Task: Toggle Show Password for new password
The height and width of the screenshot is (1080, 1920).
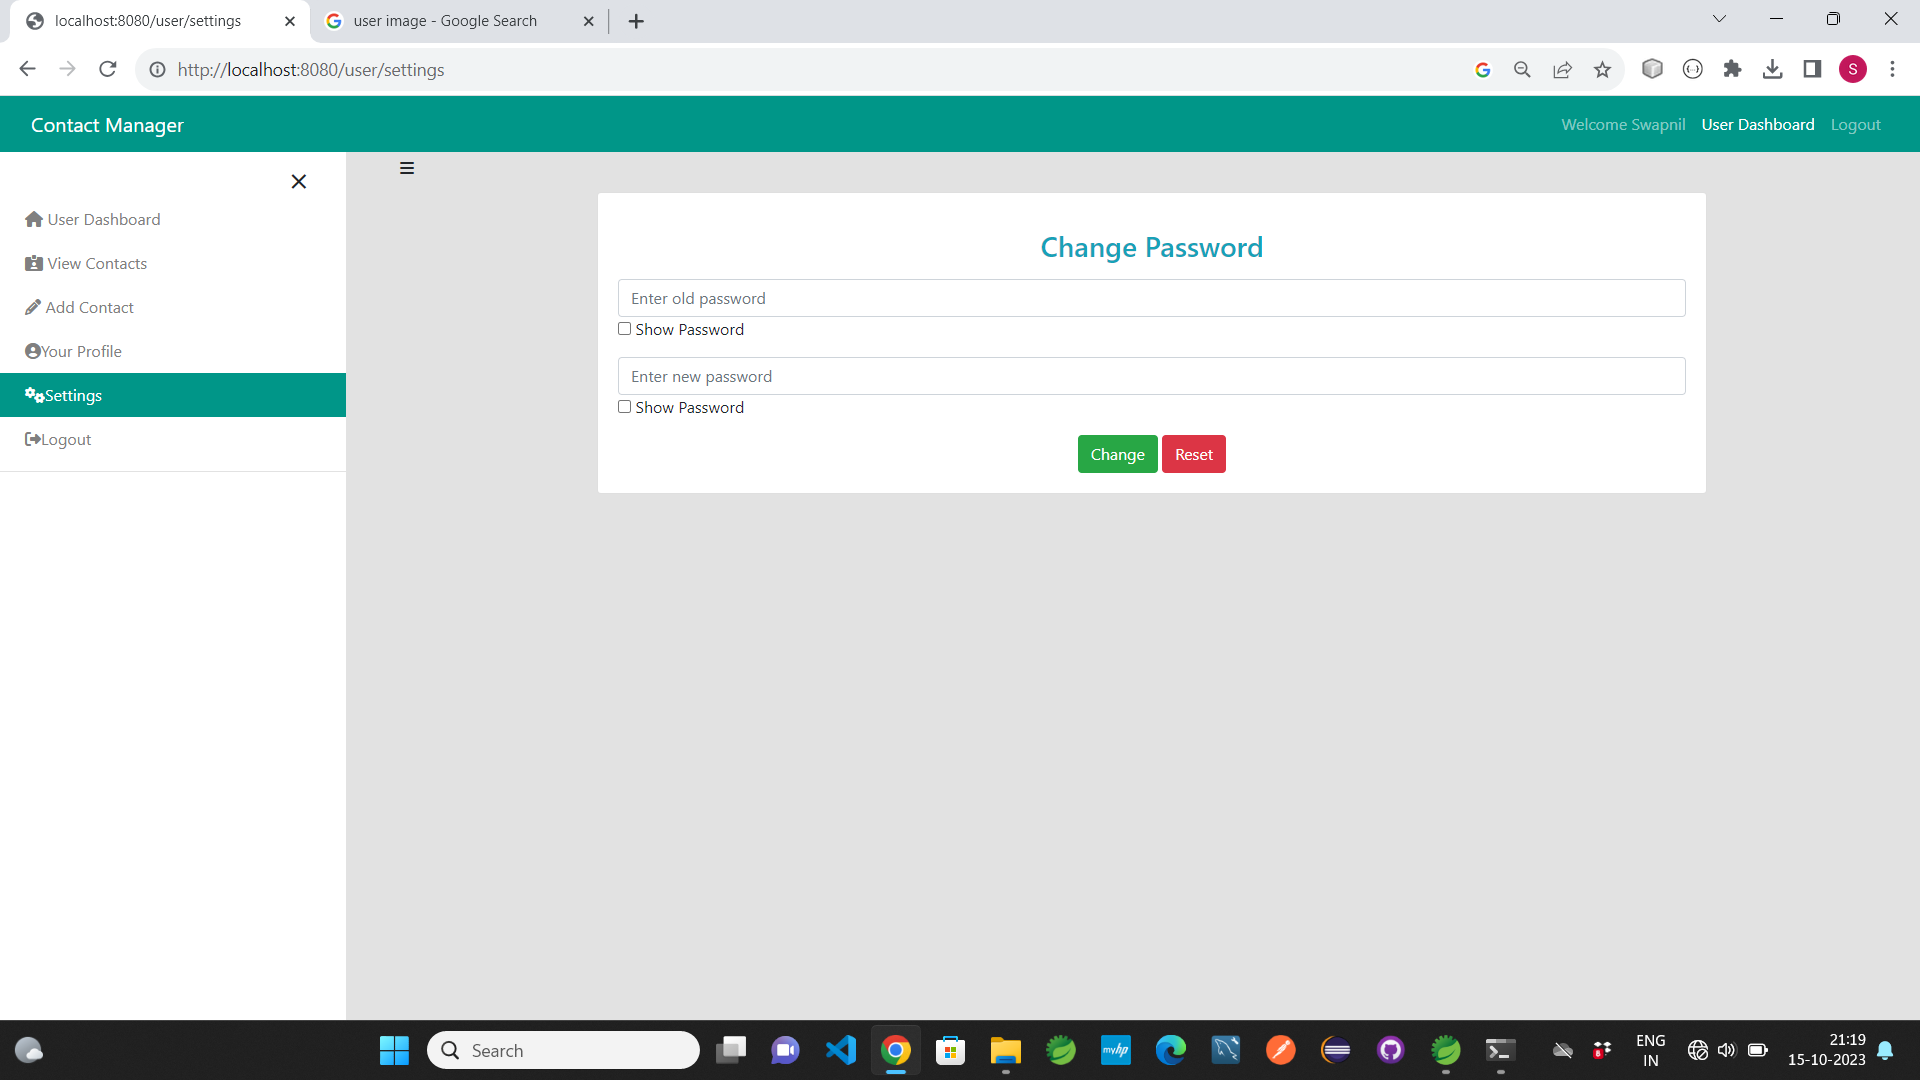Action: click(x=625, y=407)
